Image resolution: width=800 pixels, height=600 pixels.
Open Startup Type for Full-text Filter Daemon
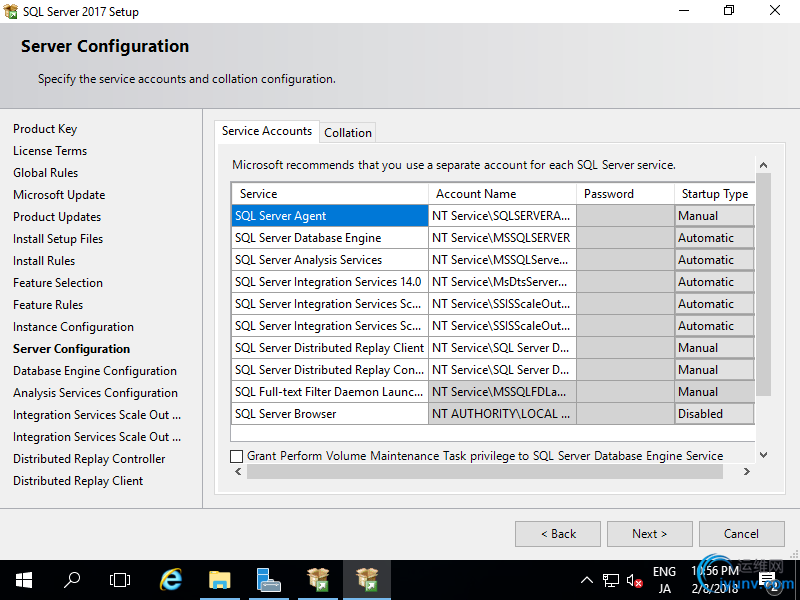tap(714, 391)
